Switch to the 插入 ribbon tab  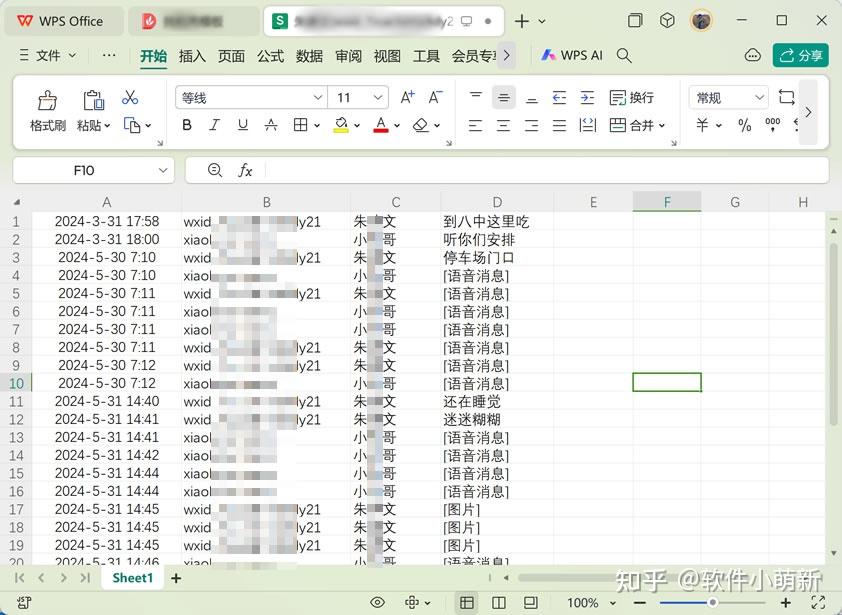coord(191,57)
